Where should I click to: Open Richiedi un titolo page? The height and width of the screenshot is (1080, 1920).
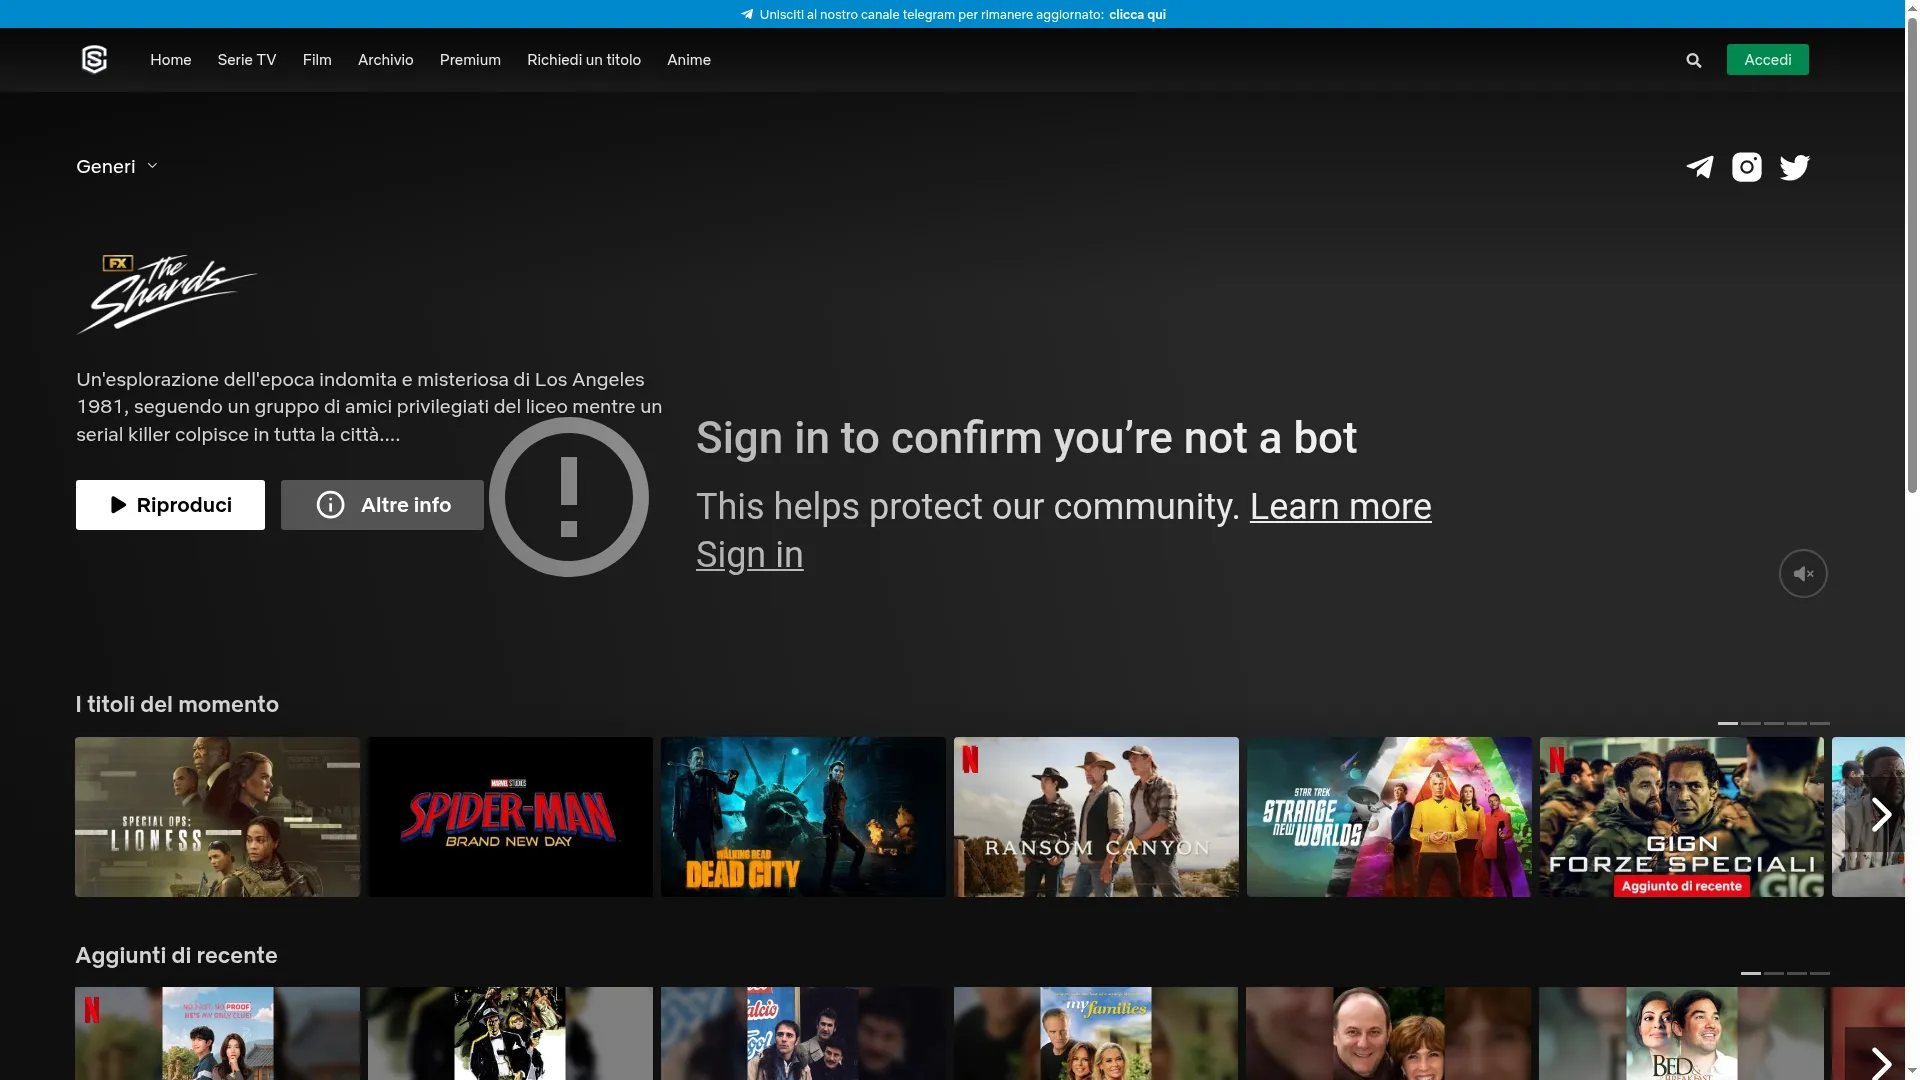(x=584, y=60)
